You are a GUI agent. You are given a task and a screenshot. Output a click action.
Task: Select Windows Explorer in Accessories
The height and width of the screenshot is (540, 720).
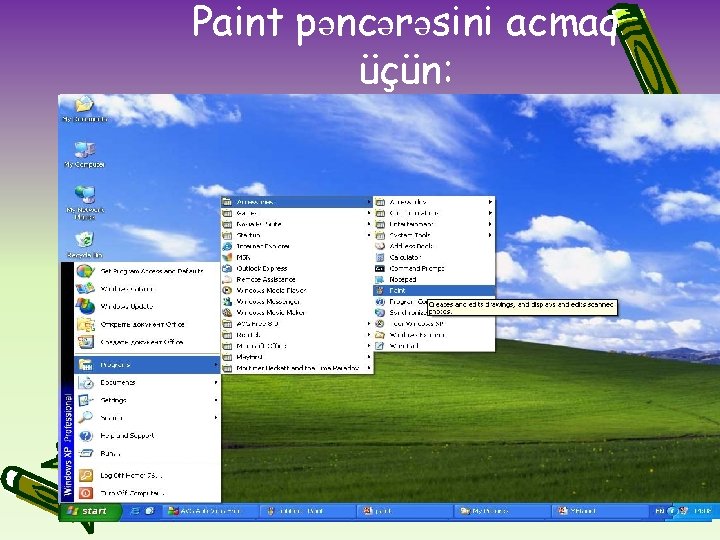click(x=434, y=335)
